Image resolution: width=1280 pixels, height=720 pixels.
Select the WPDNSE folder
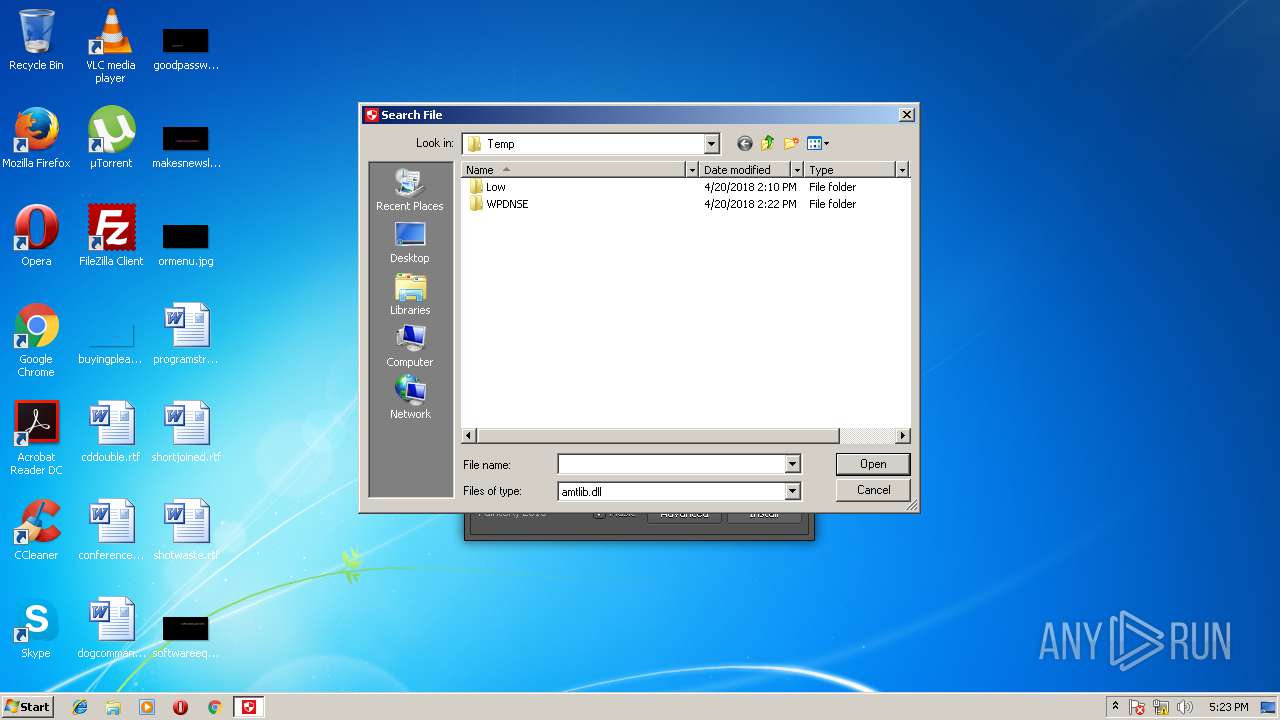tap(498, 204)
